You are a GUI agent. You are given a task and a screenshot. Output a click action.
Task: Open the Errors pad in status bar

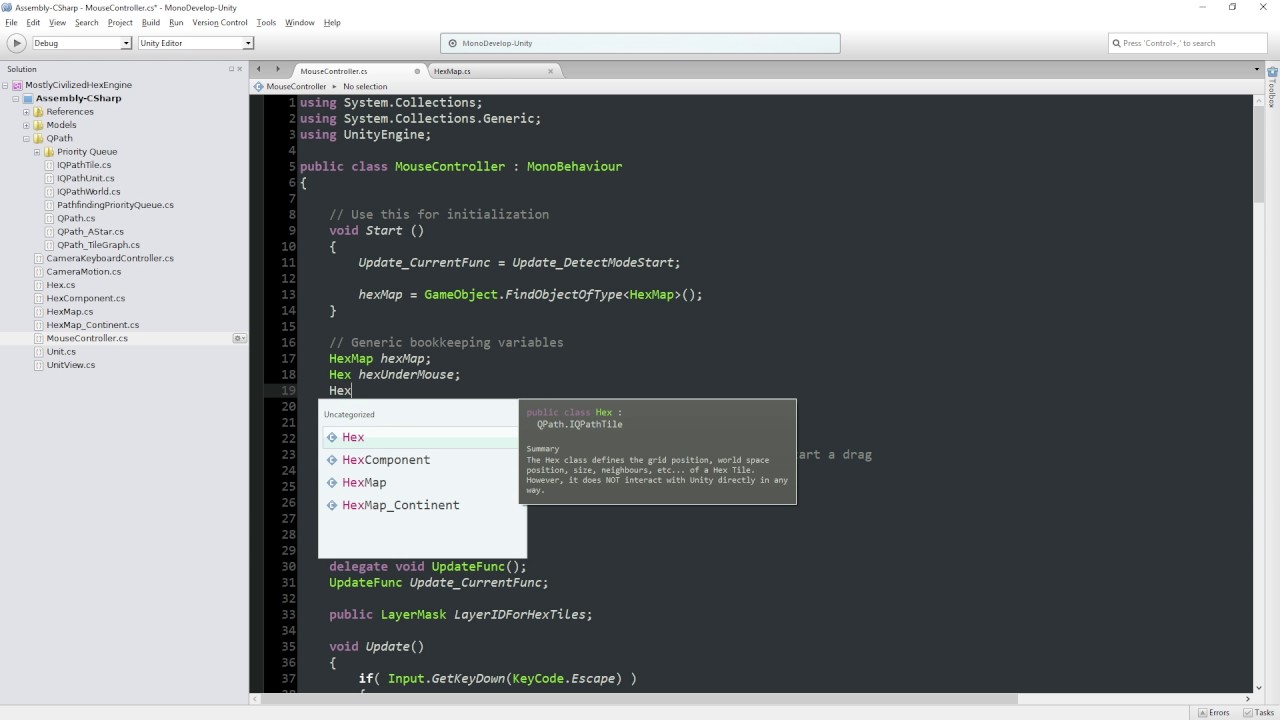tap(1213, 712)
